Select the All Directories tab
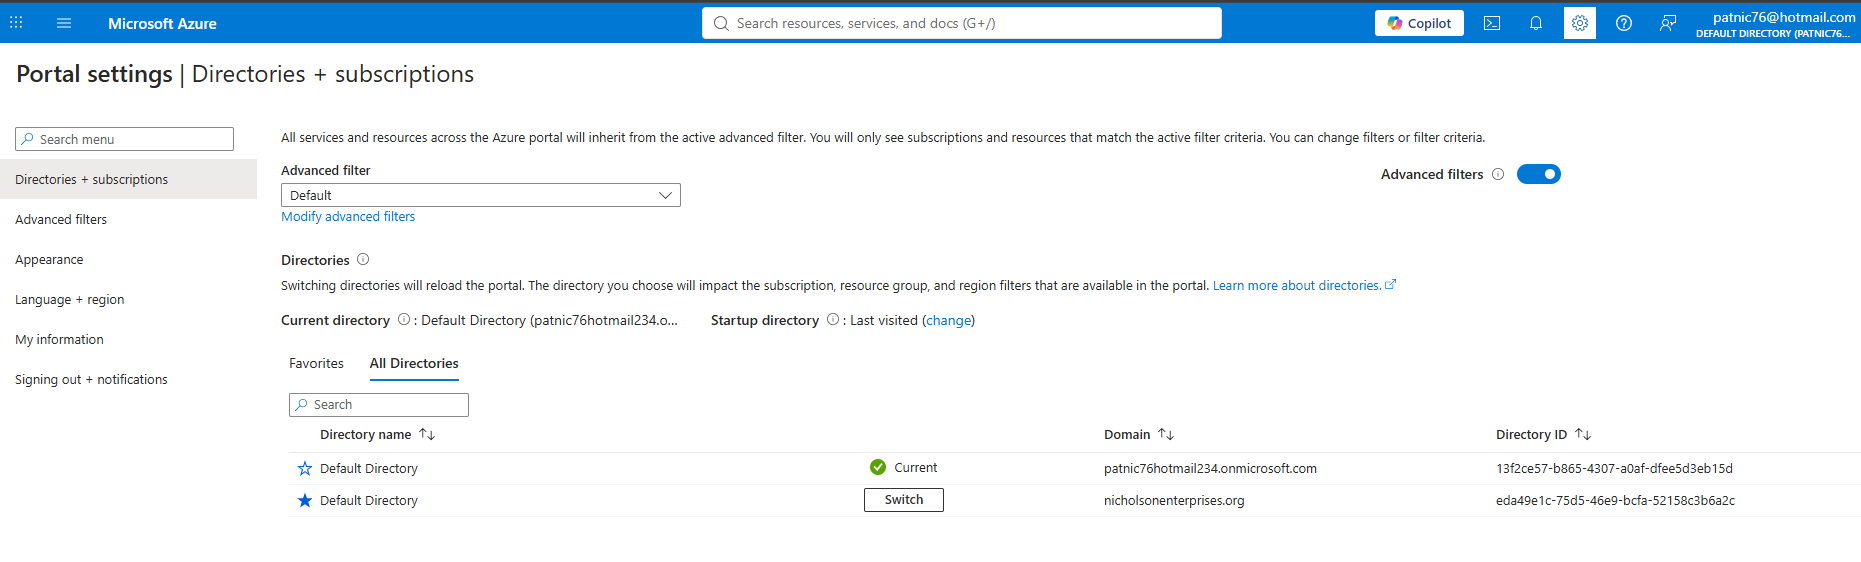 (x=414, y=363)
